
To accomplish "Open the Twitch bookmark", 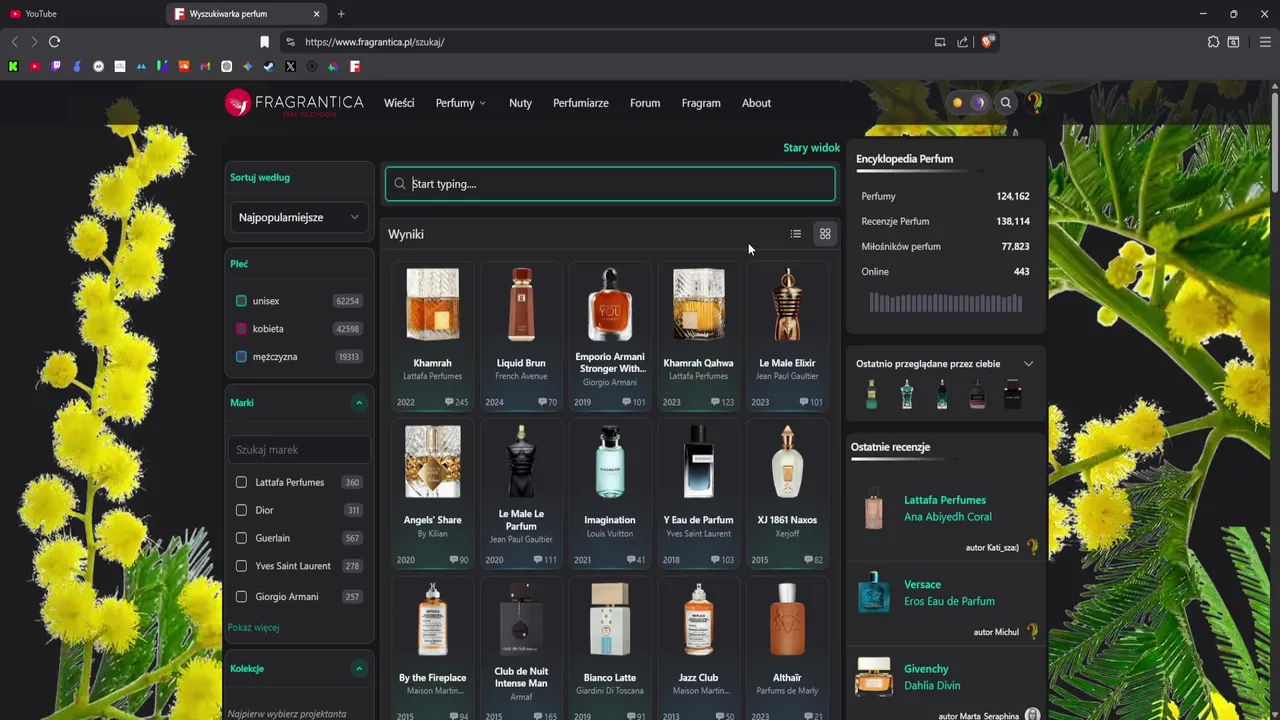I will pyautogui.click(x=56, y=67).
